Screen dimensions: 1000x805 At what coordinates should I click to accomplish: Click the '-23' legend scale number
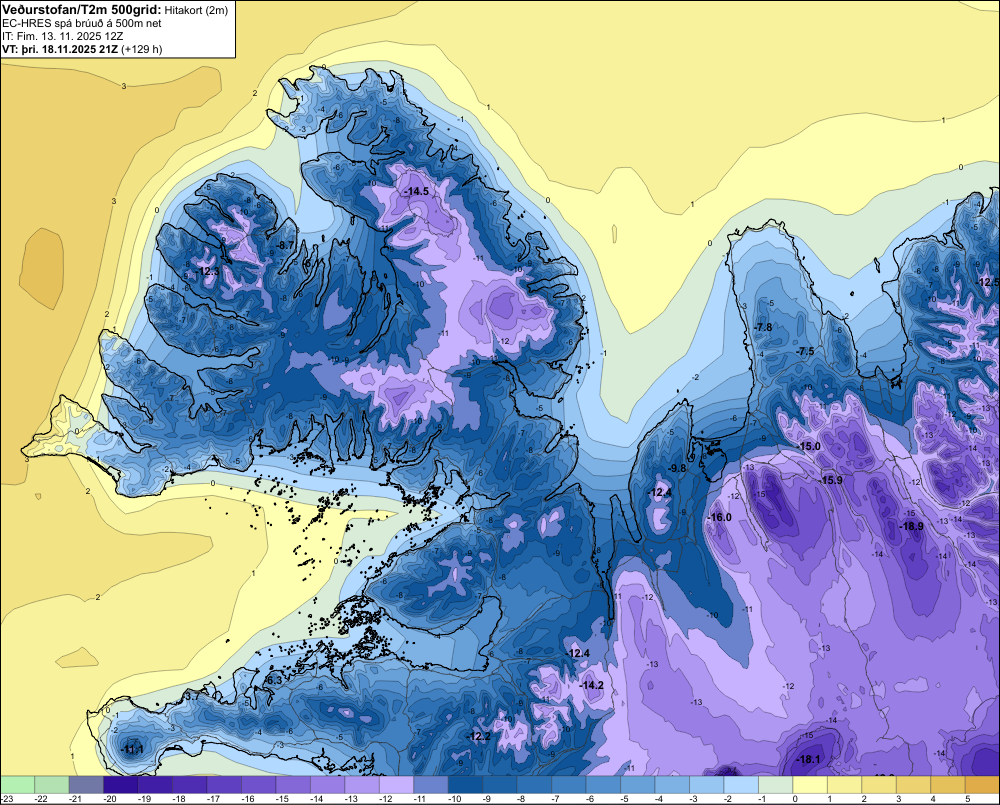point(7,799)
